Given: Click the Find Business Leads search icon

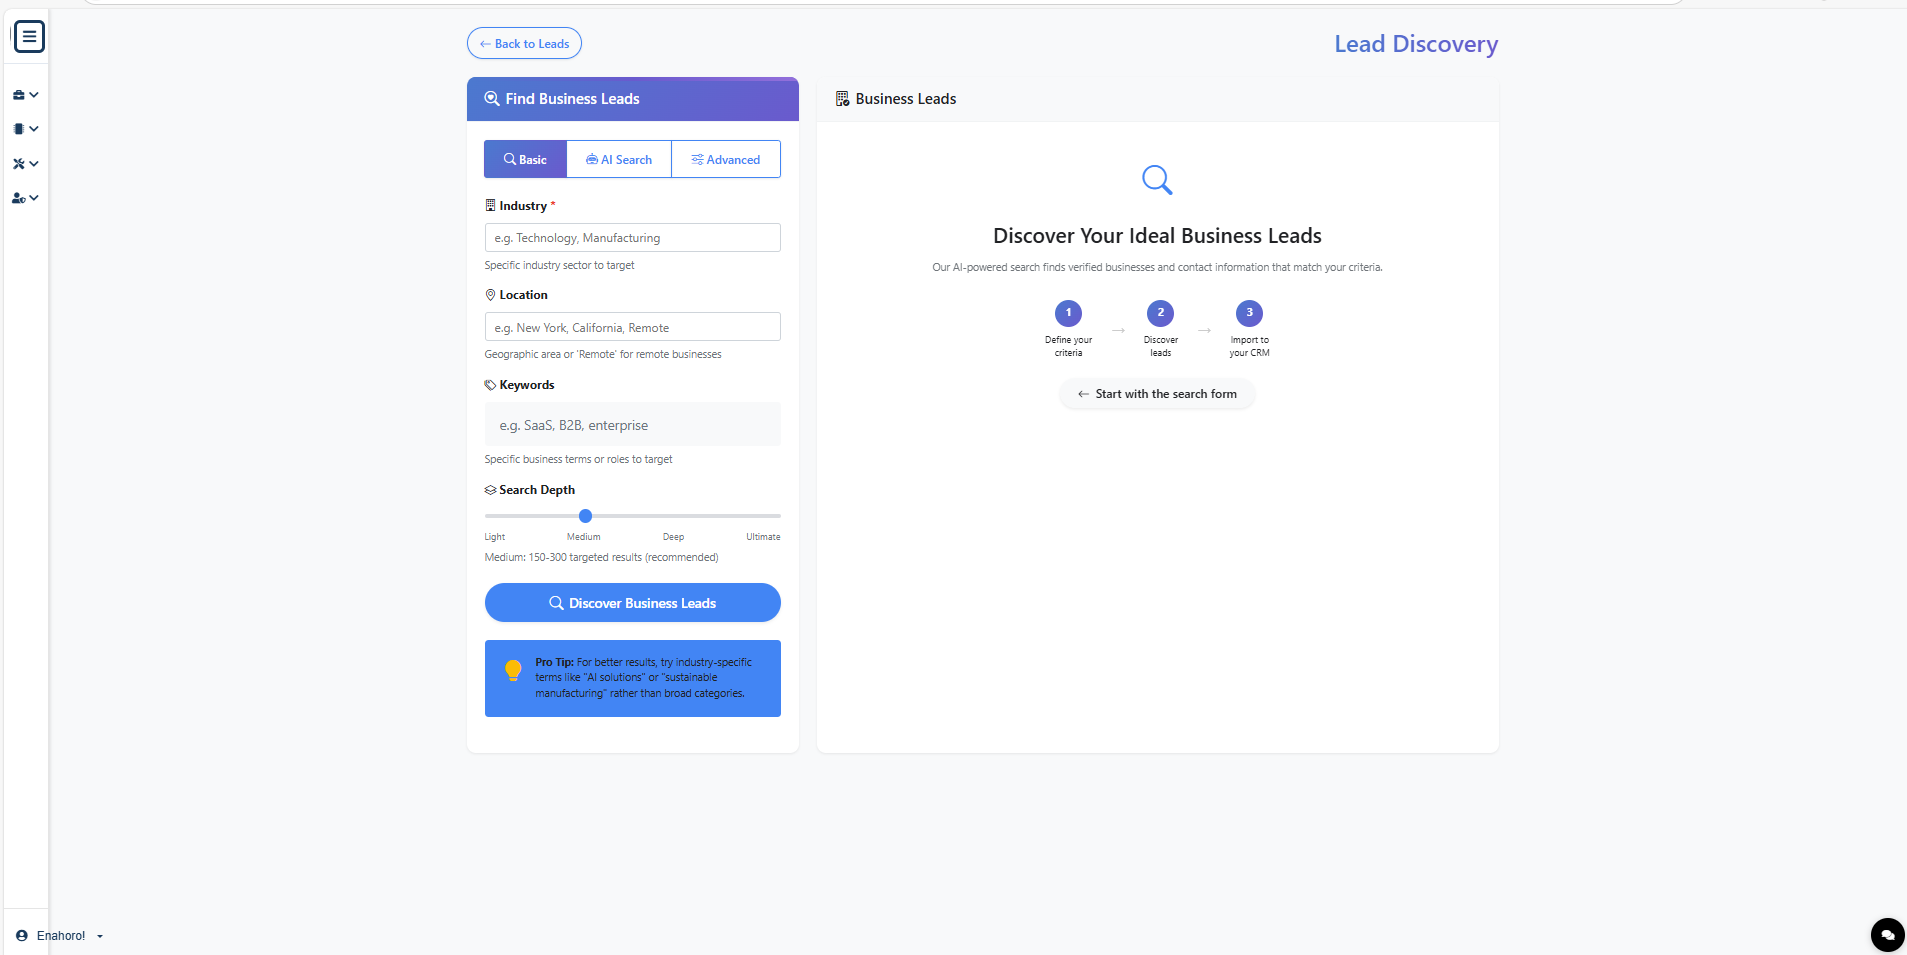Looking at the screenshot, I should pos(492,98).
